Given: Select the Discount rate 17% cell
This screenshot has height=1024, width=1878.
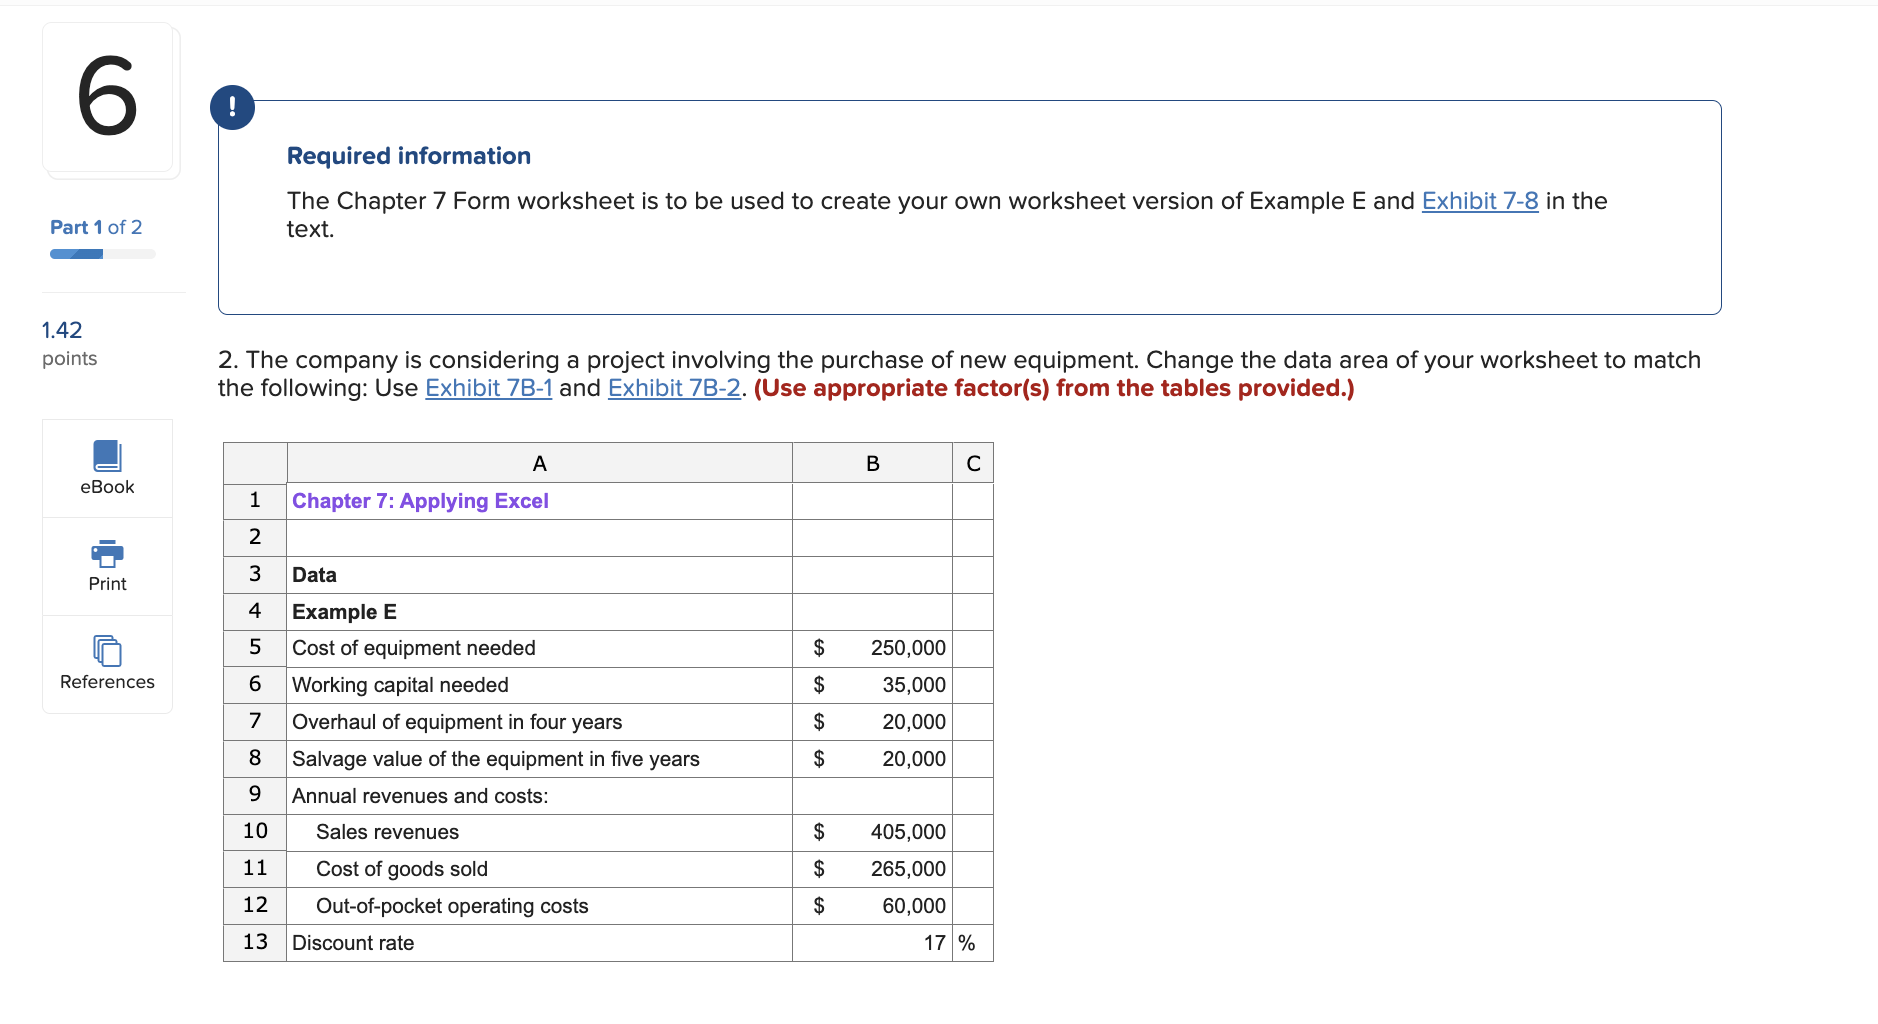Looking at the screenshot, I should 871,942.
